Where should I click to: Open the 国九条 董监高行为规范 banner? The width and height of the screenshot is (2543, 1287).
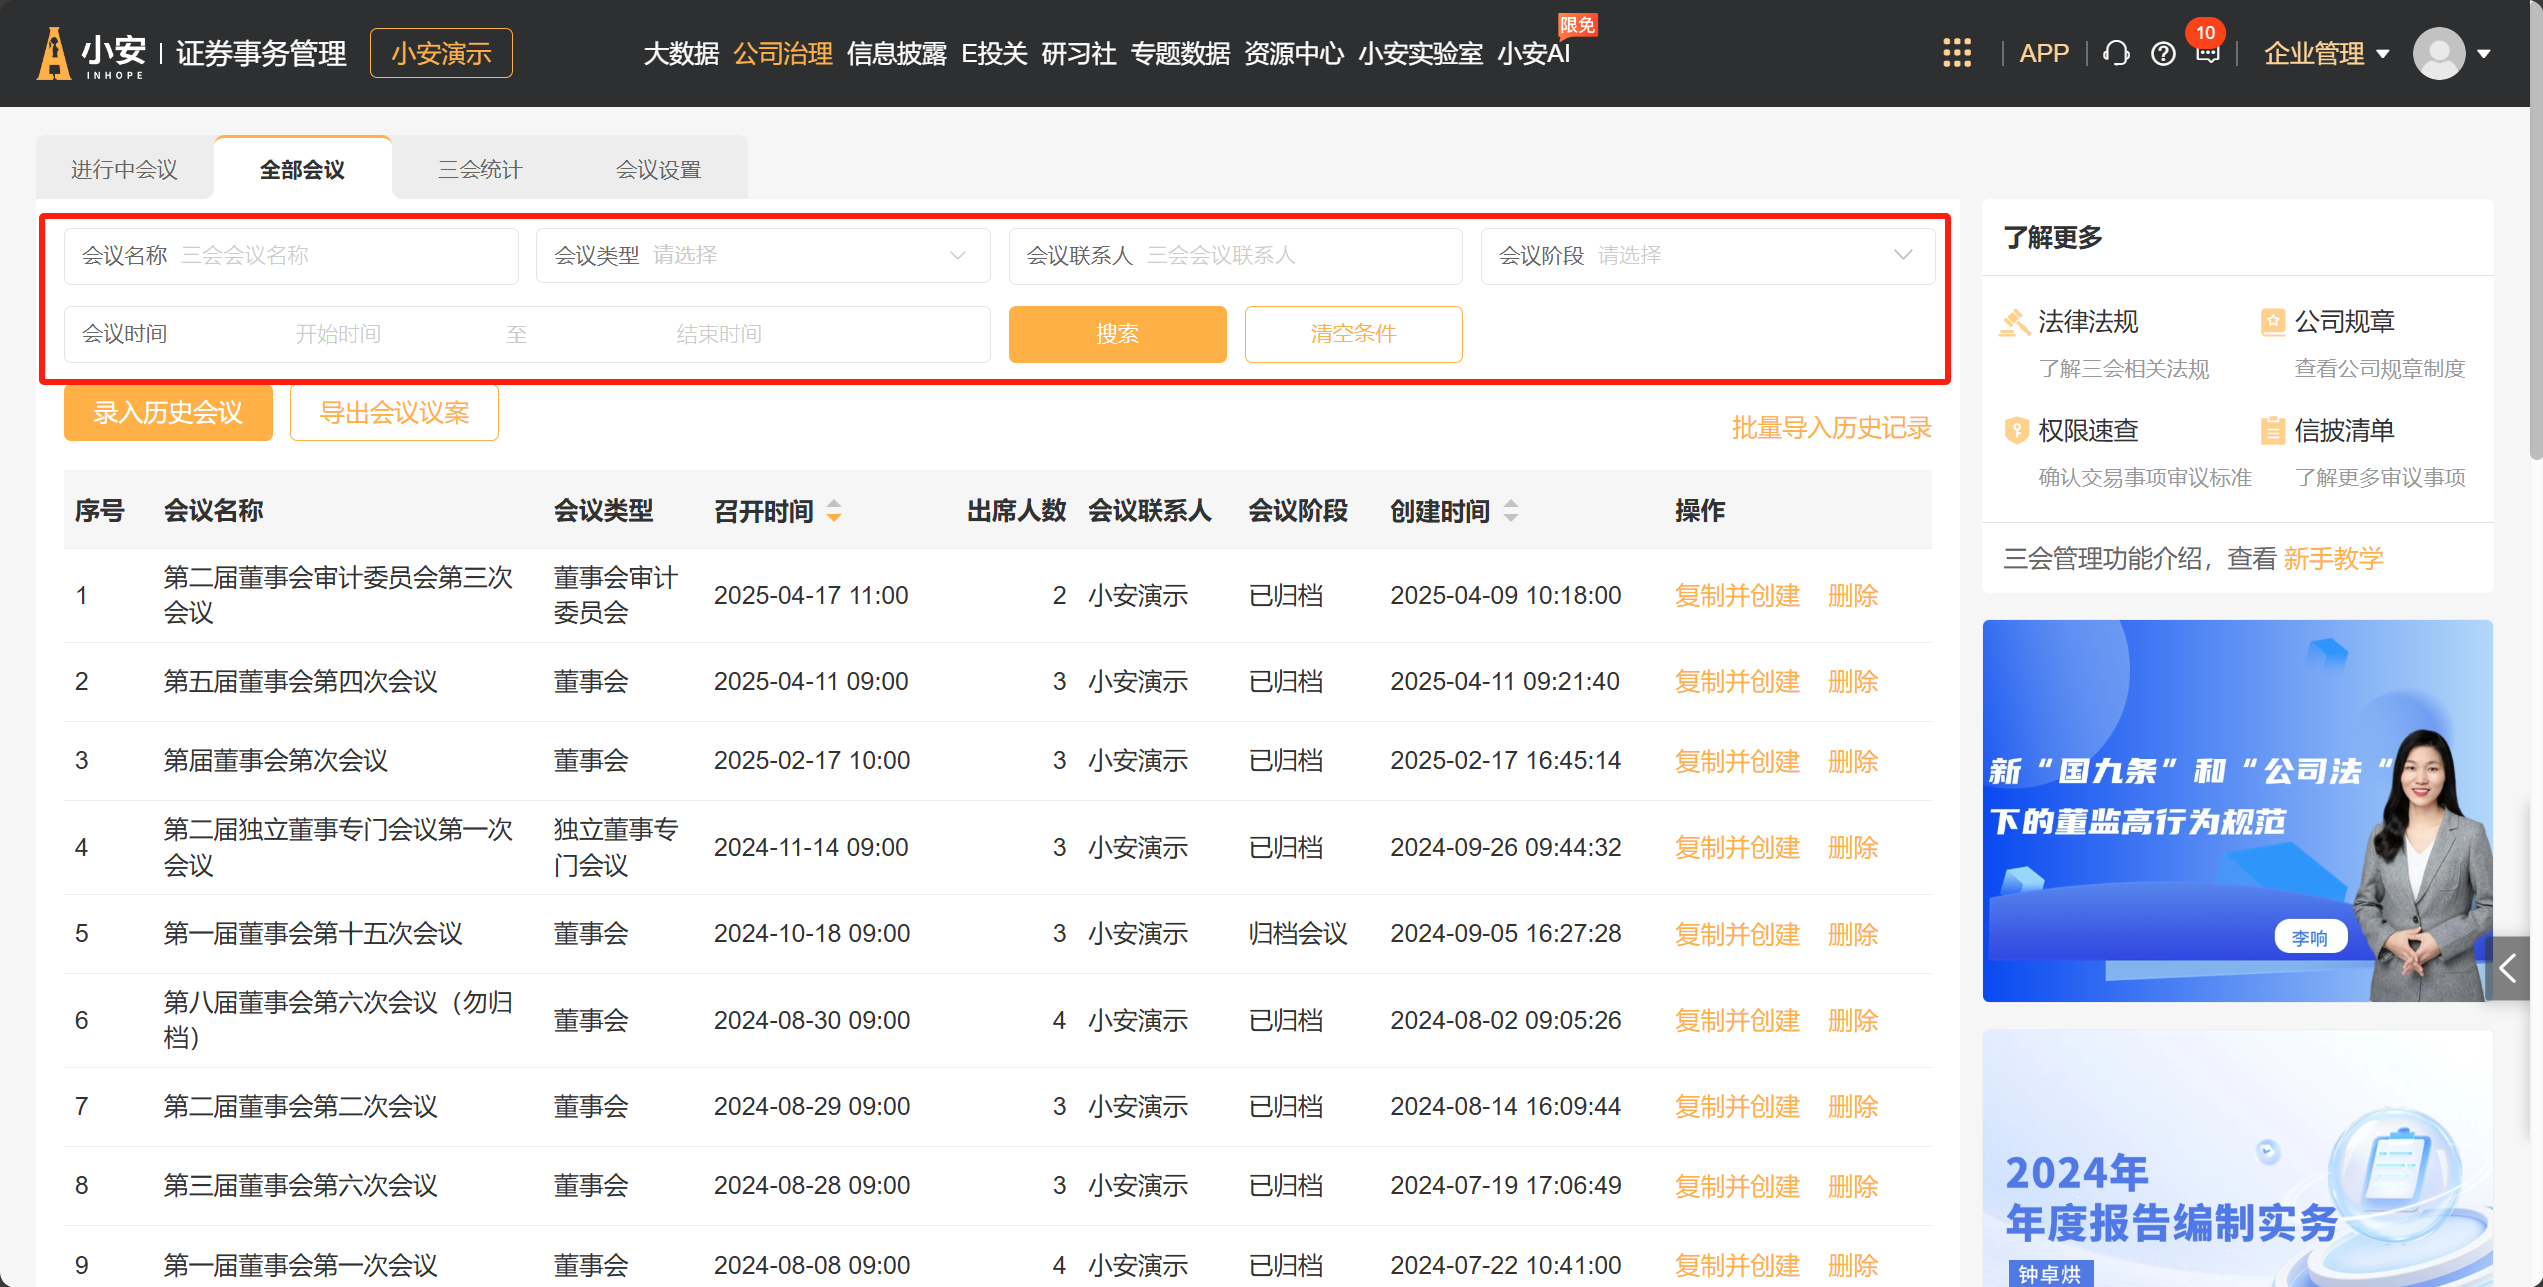[x=2237, y=811]
